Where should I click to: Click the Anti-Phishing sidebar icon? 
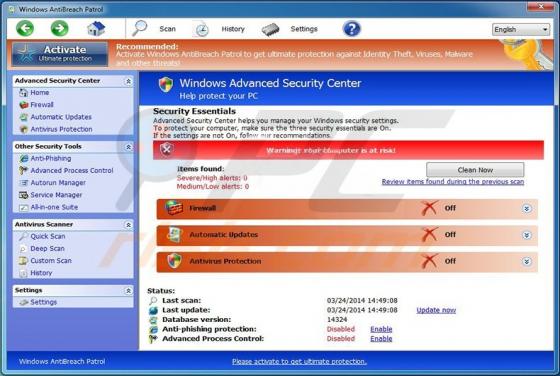(x=24, y=159)
